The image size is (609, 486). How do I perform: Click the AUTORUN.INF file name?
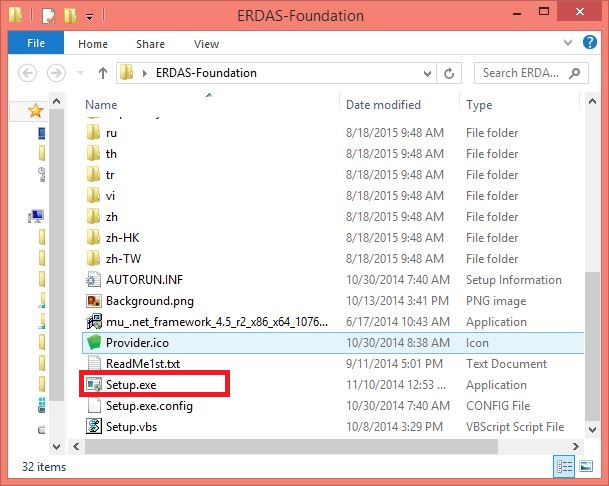[144, 280]
